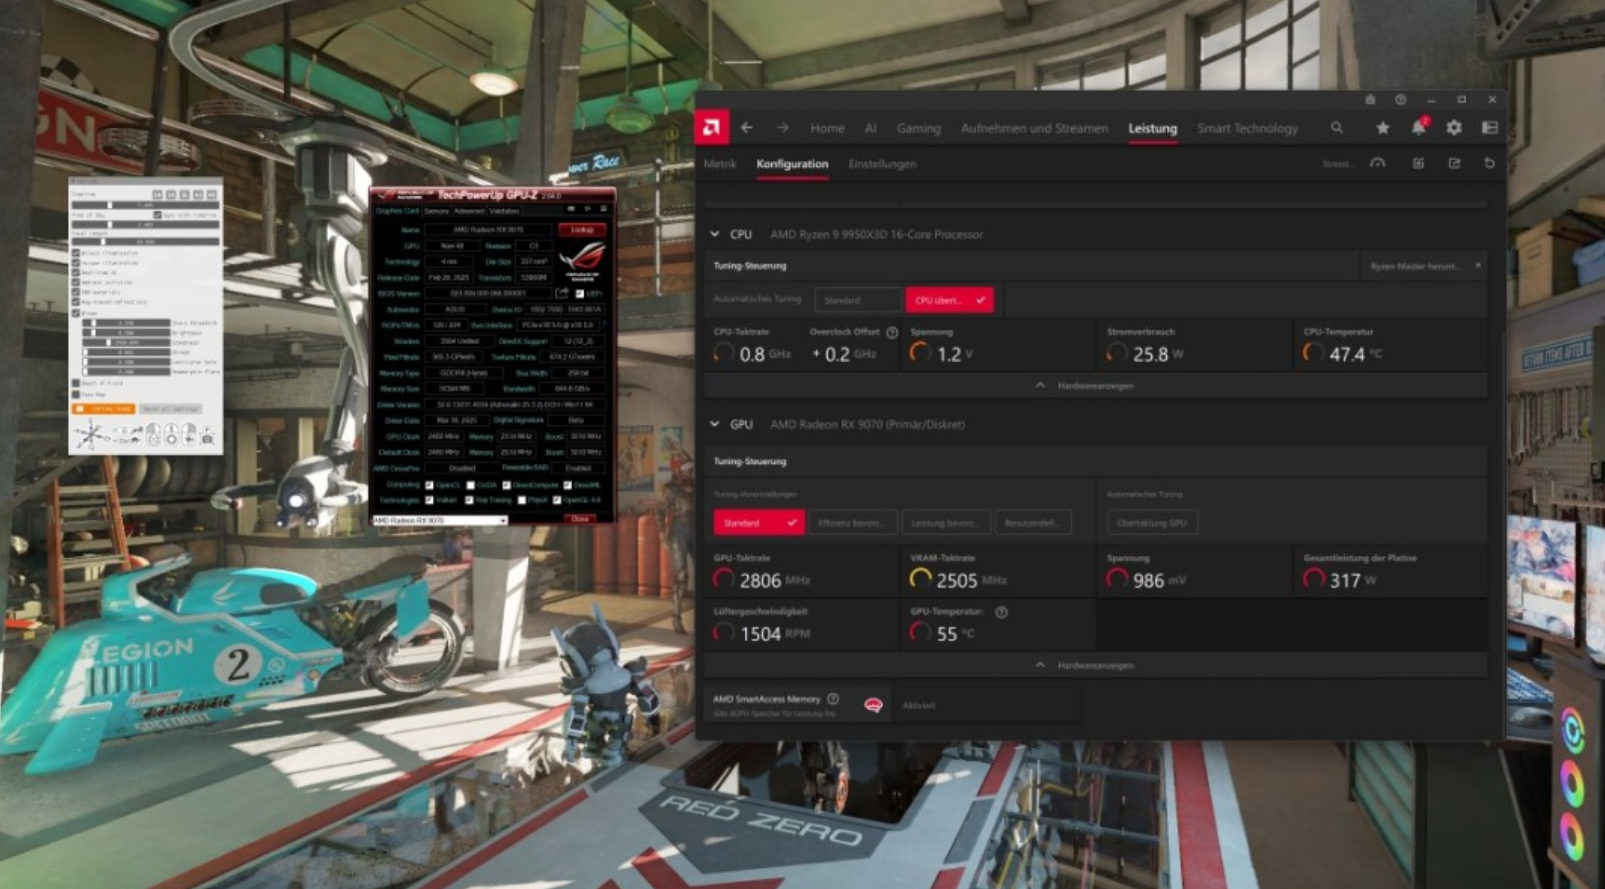This screenshot has height=889, width=1605.
Task: Toggle the sidebar panel icon
Action: coord(1490,128)
